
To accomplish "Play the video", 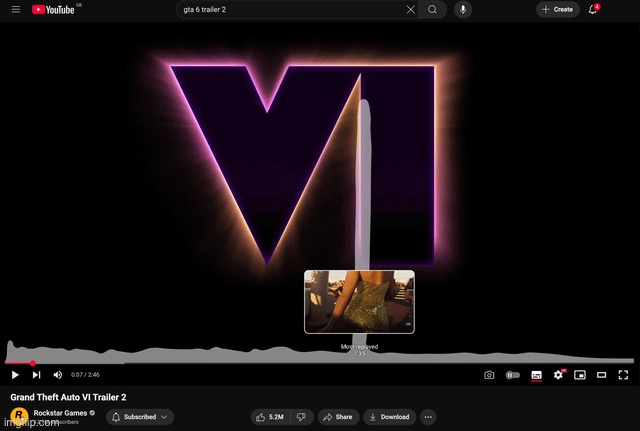I will [15, 375].
